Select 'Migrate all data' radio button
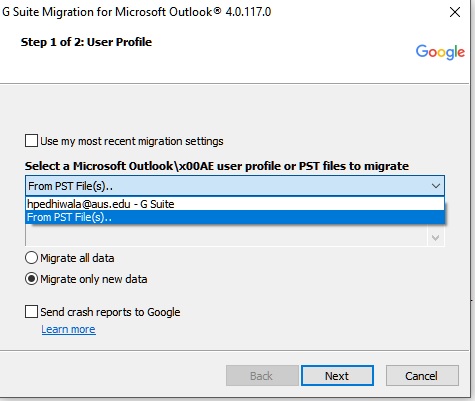Screen dimensions: 475x401 click(31, 258)
